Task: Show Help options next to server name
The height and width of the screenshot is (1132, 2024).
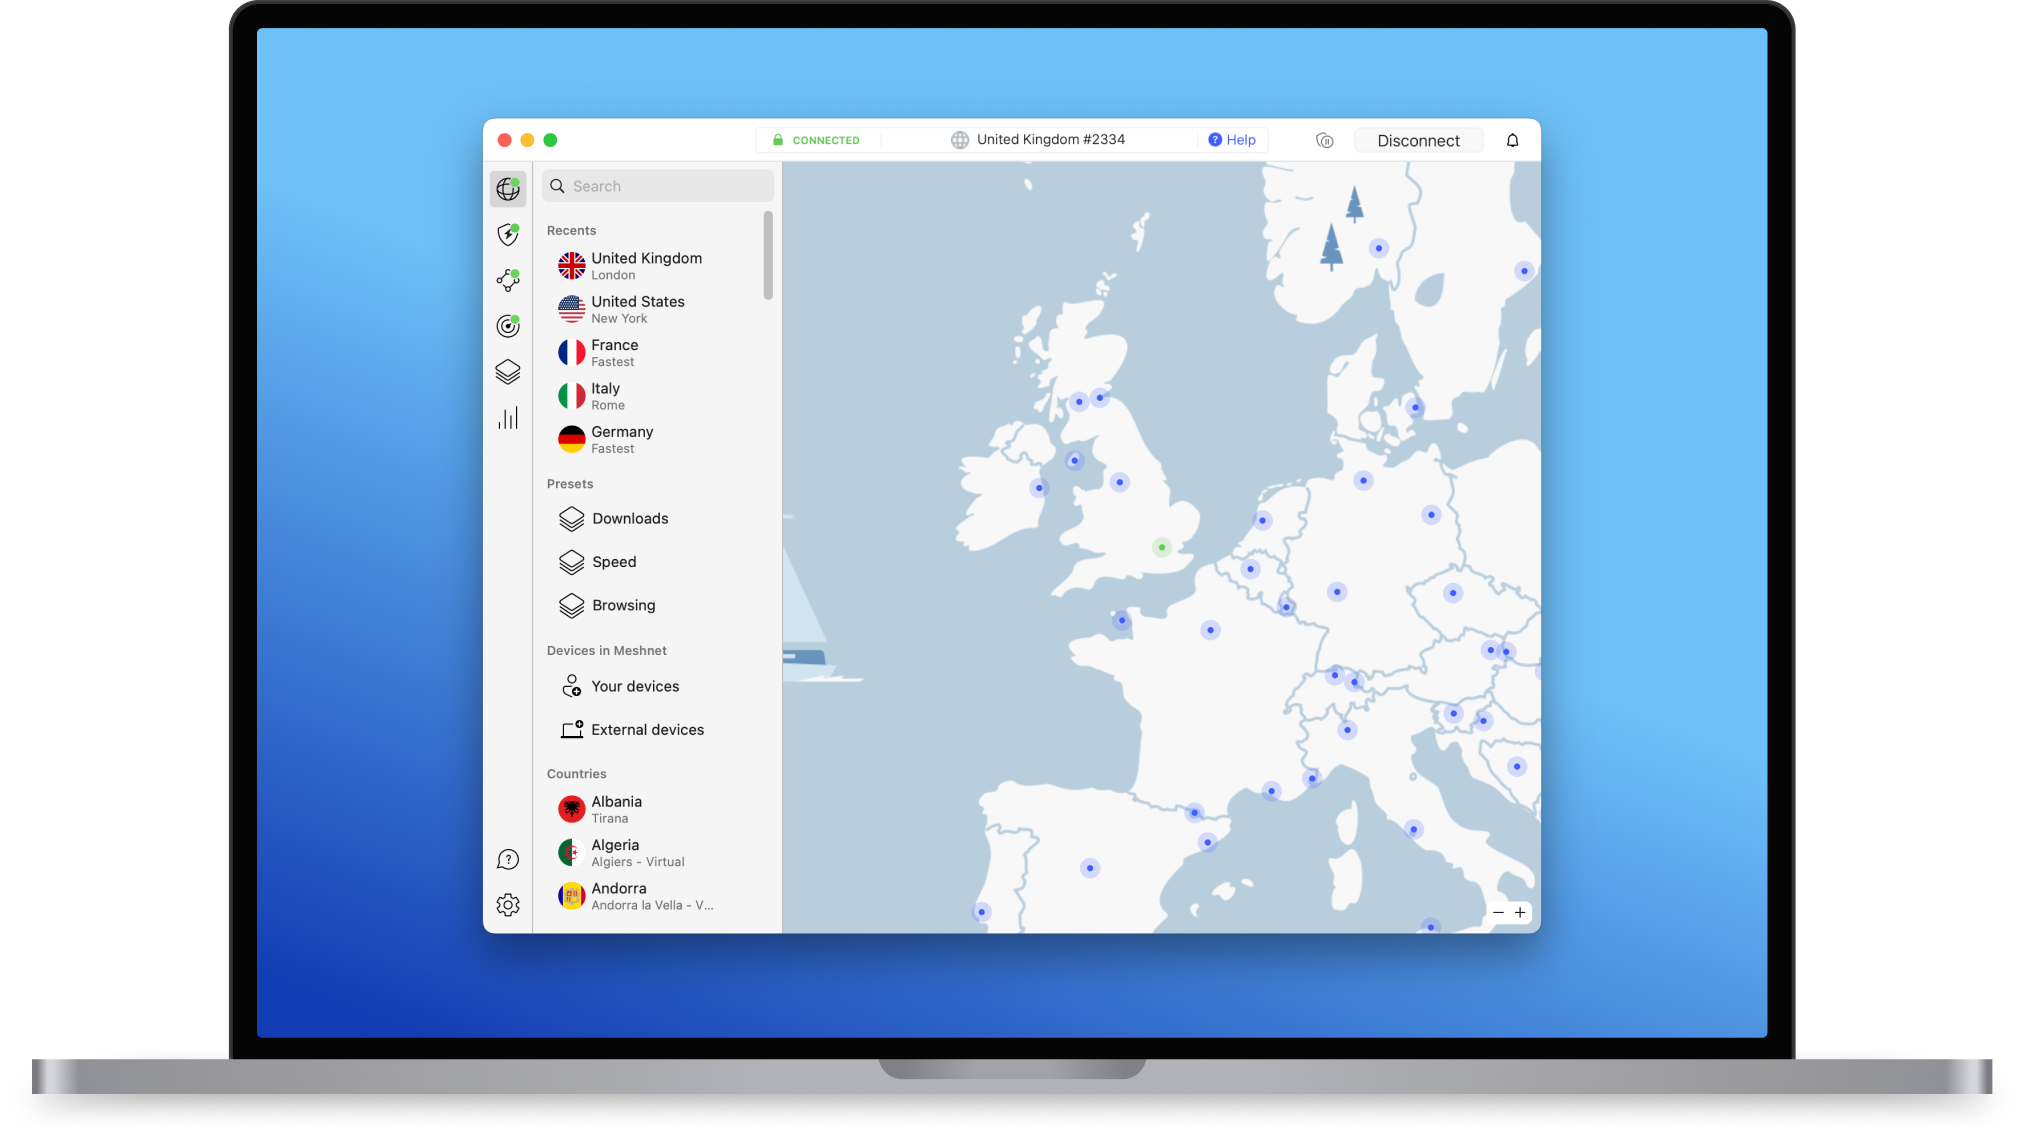Action: click(1232, 139)
